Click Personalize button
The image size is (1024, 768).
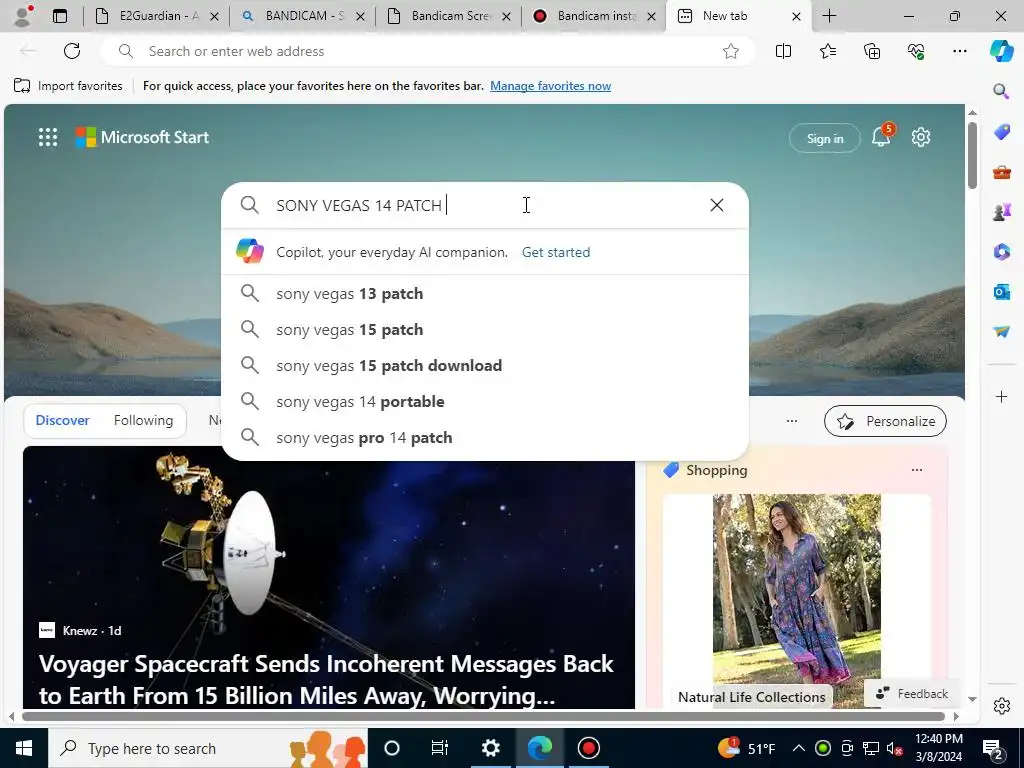tap(885, 421)
